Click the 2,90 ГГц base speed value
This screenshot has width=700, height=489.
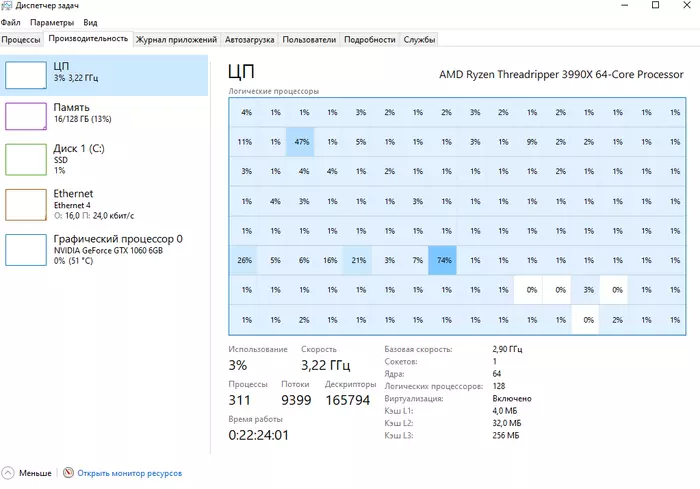click(507, 349)
